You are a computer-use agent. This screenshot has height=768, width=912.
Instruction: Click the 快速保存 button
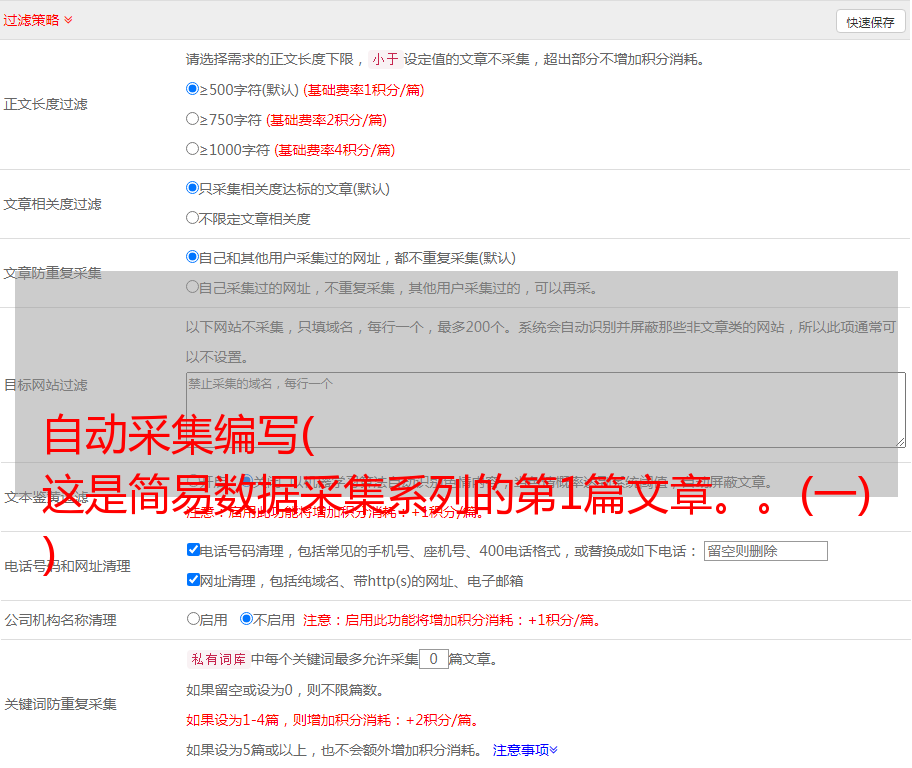(x=870, y=22)
